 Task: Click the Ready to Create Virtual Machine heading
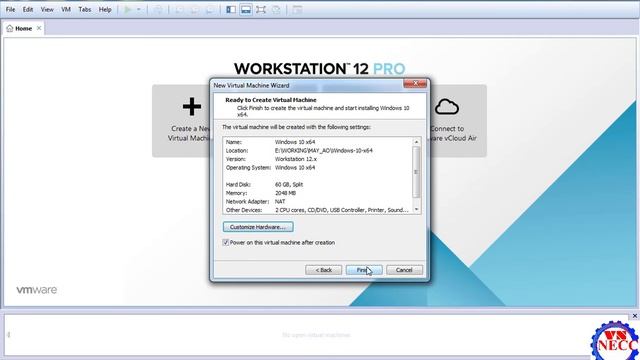coord(271,100)
